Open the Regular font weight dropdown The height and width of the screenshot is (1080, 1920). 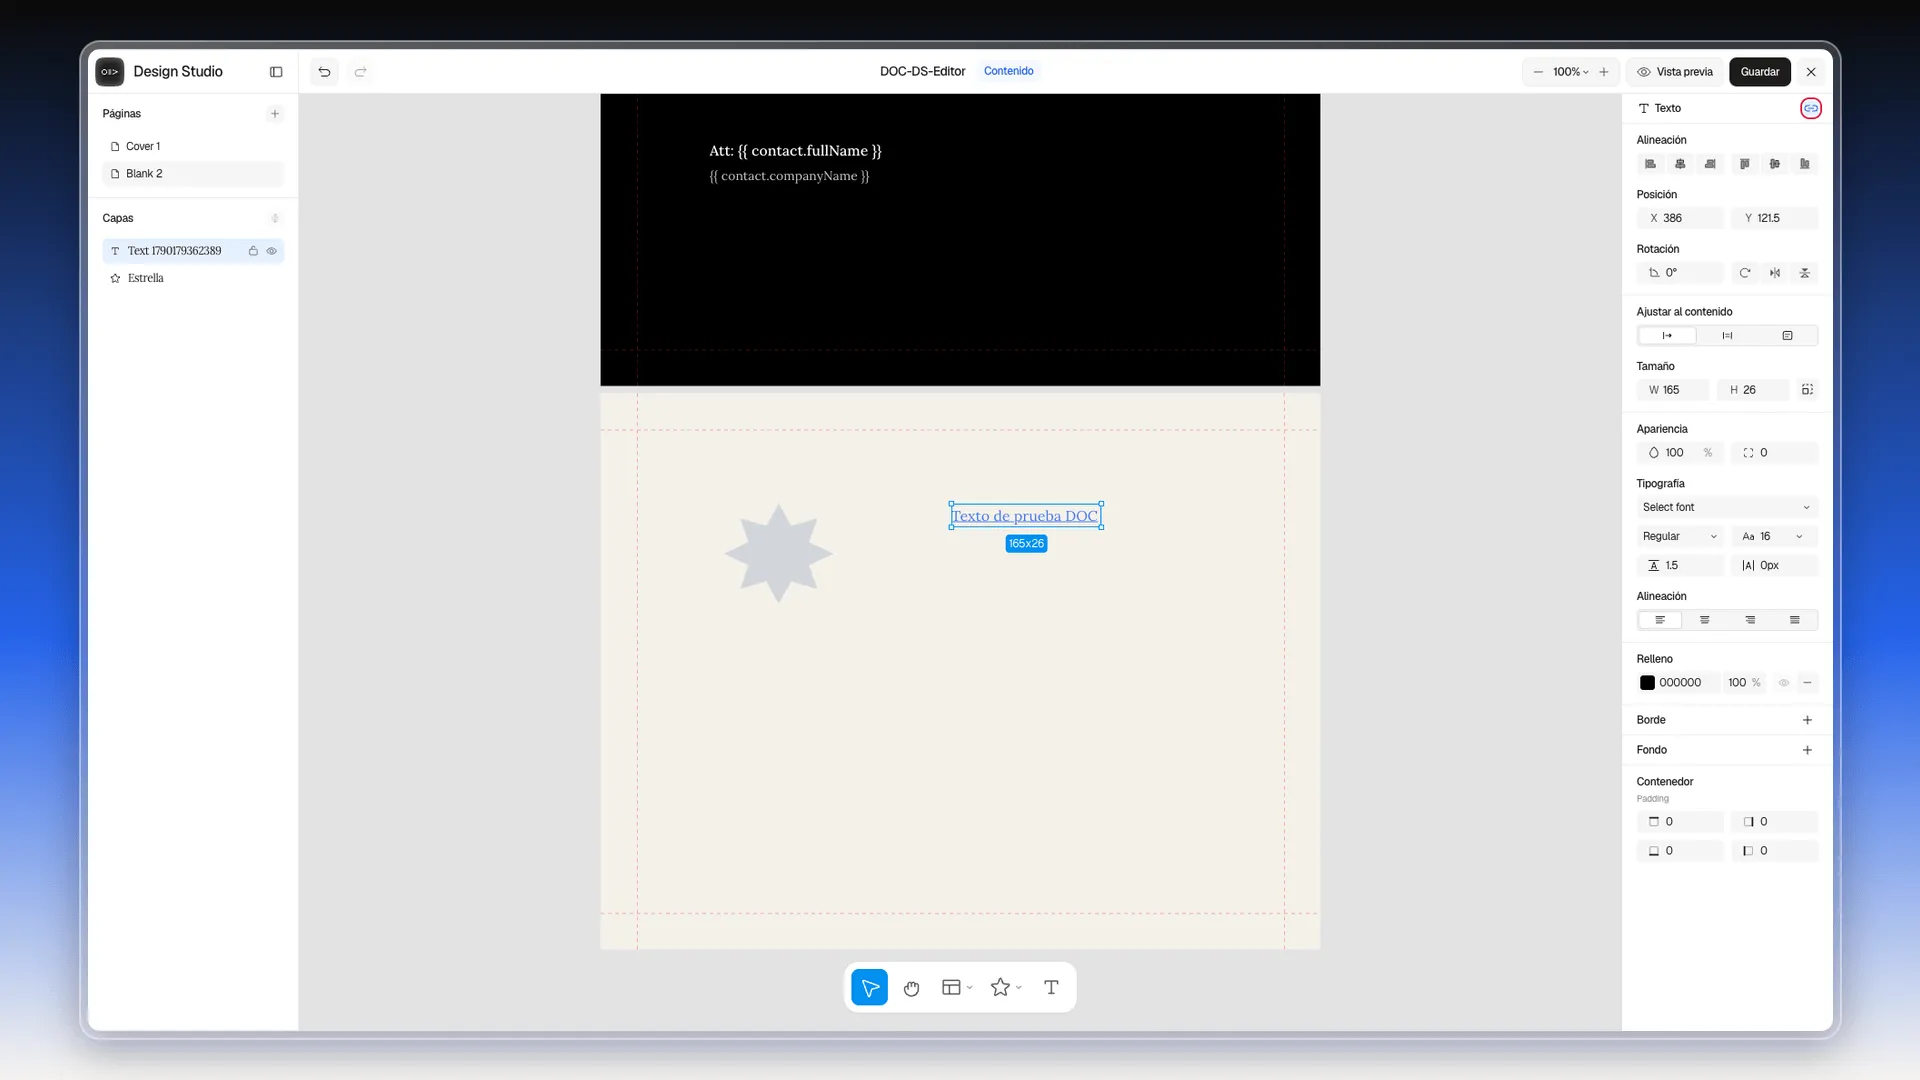1680,536
